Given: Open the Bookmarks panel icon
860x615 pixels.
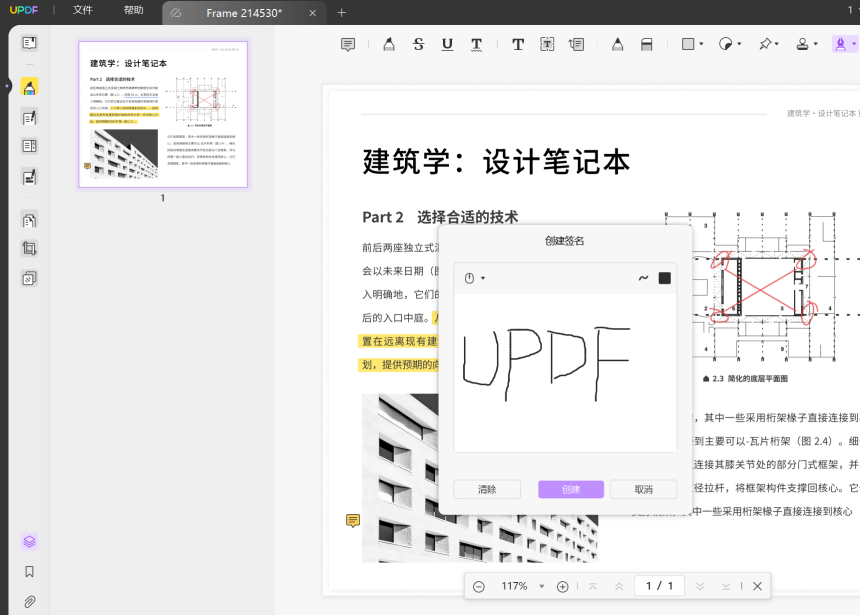Looking at the screenshot, I should 29,572.
